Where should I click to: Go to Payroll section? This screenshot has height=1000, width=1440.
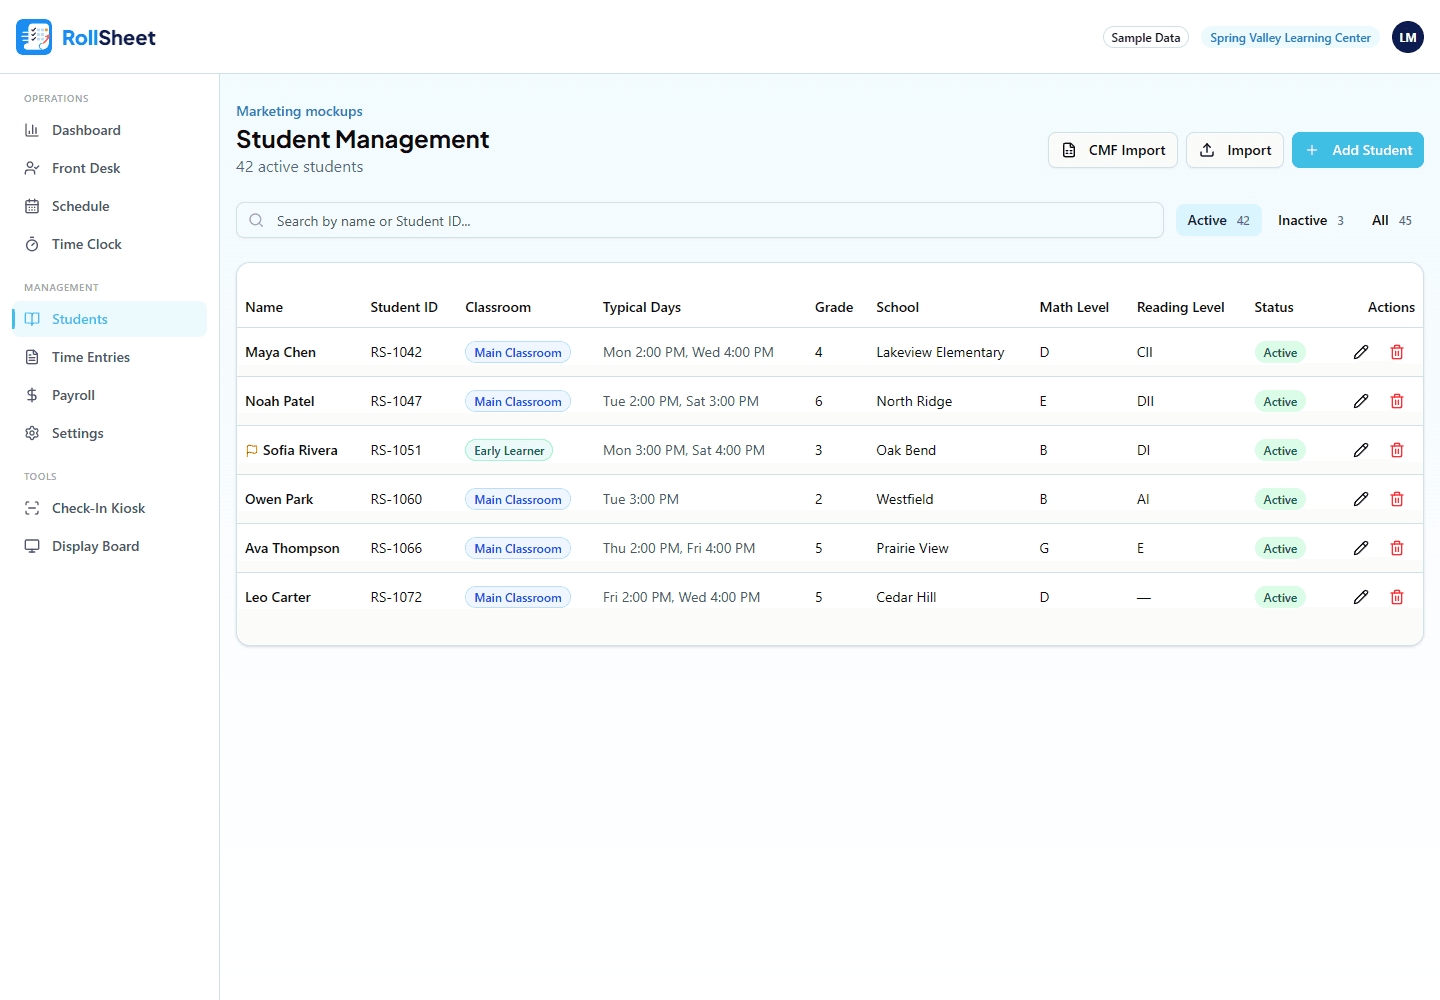[x=110, y=395]
